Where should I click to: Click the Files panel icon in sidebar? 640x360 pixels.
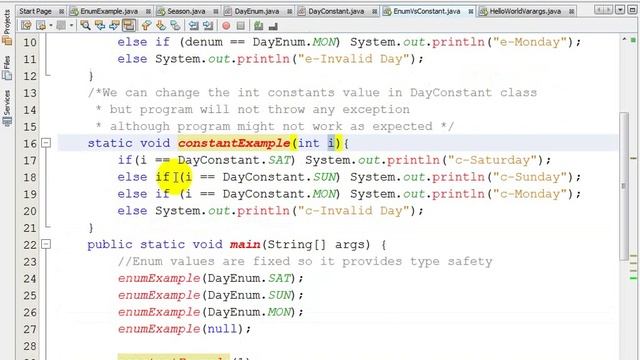coord(7,76)
